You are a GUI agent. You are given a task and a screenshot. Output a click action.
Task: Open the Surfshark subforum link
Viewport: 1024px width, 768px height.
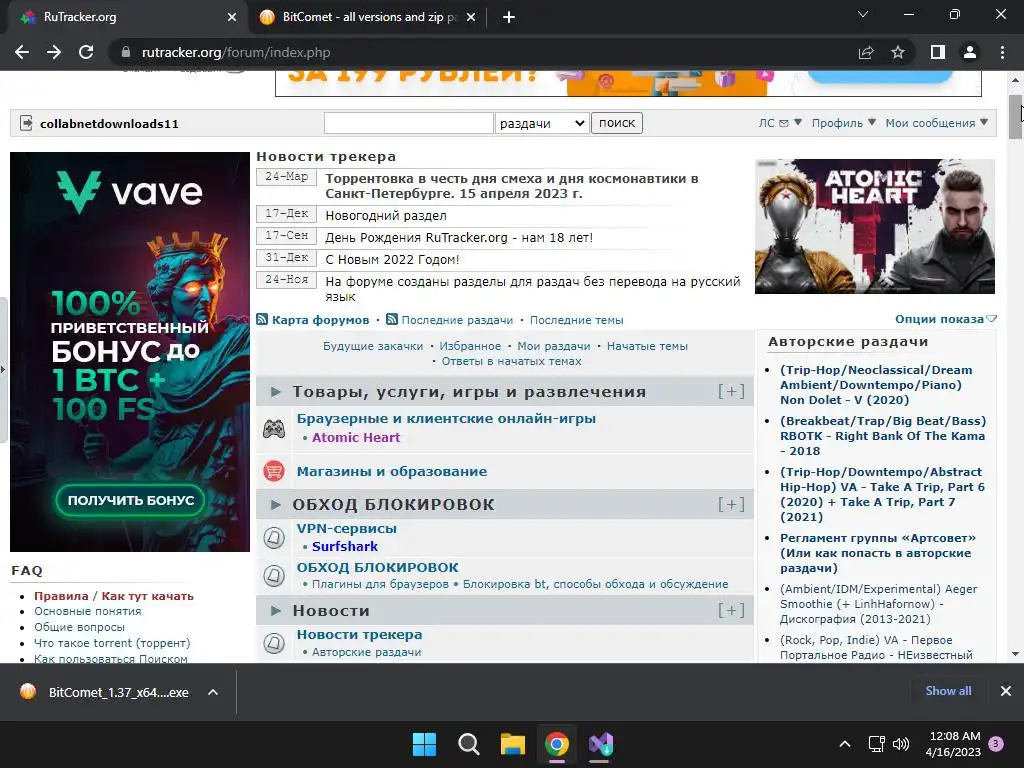pyautogui.click(x=344, y=546)
